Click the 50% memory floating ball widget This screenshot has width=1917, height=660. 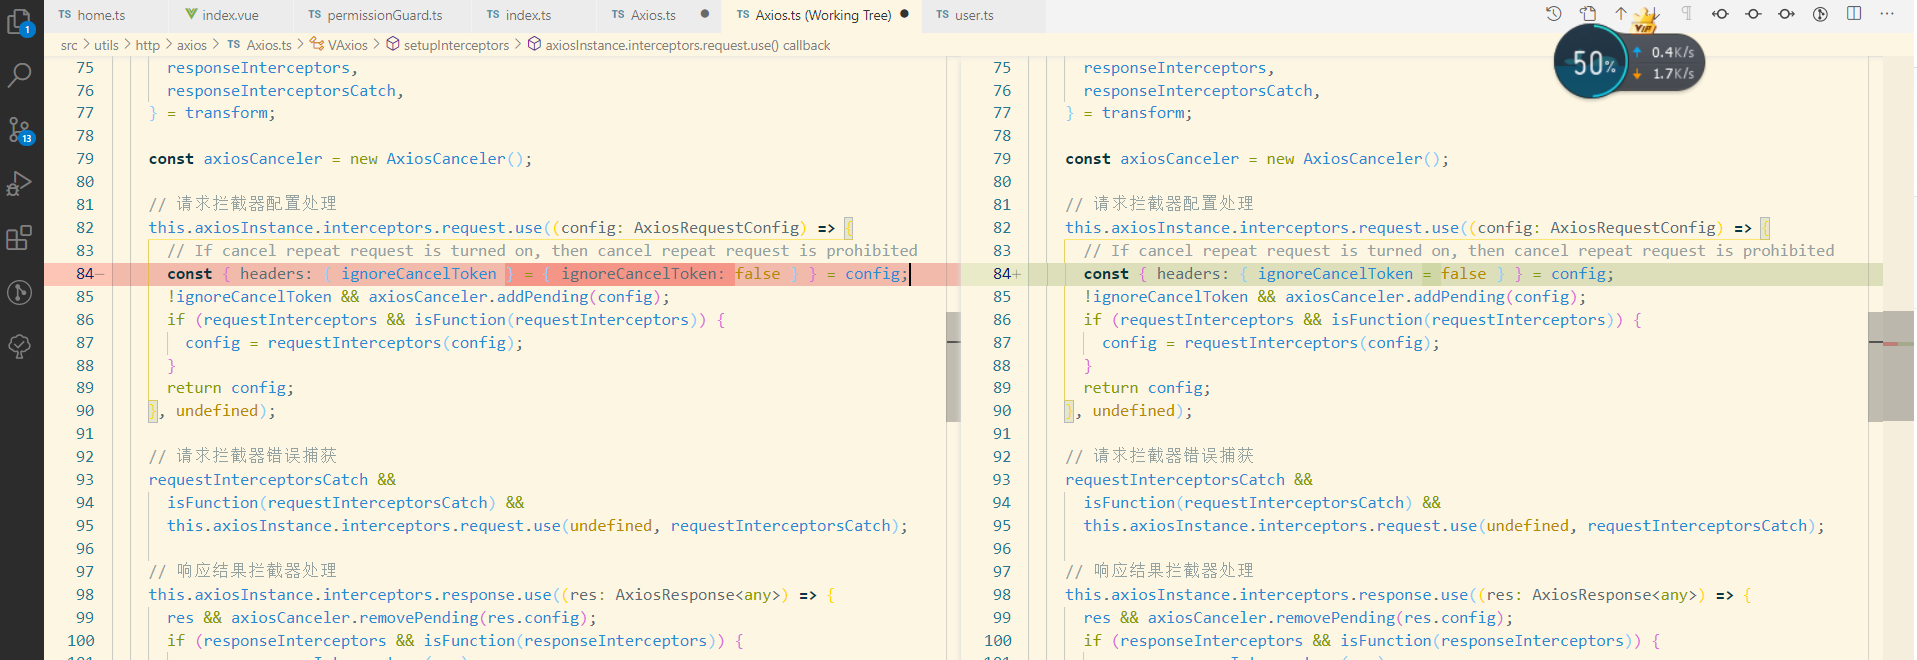coord(1591,63)
